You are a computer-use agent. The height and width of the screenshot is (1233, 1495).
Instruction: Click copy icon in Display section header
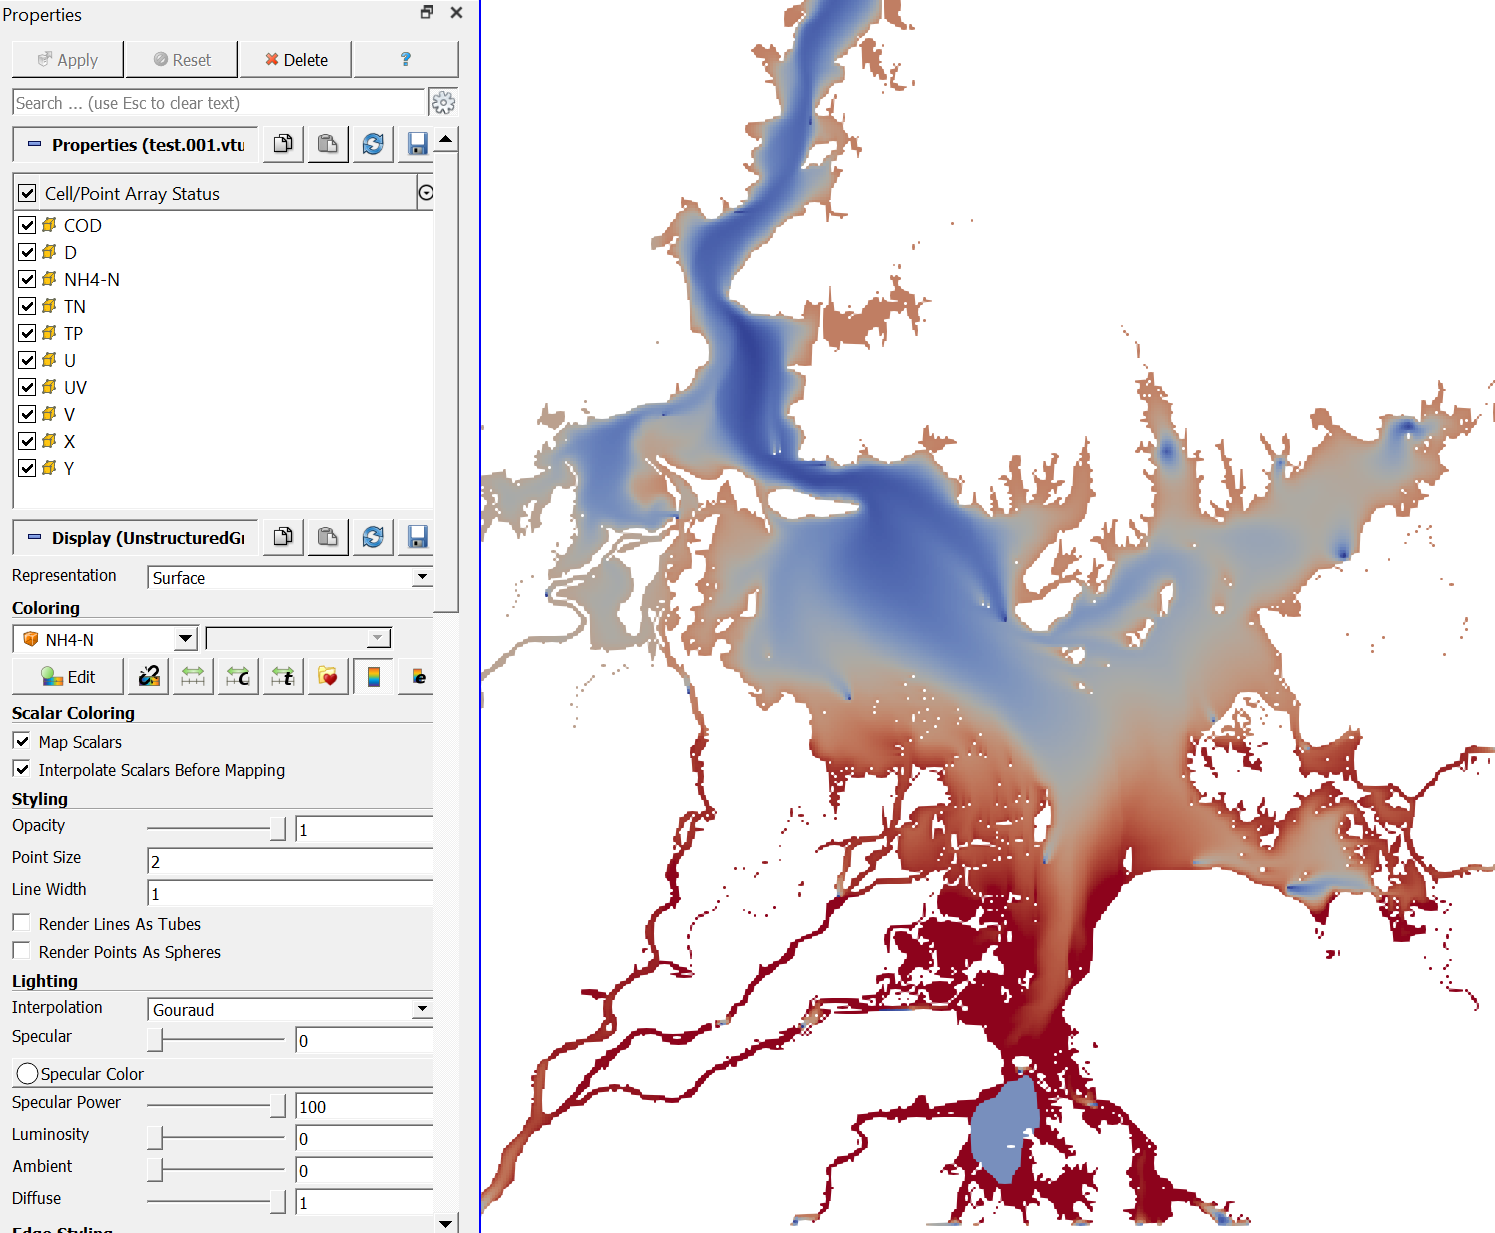(x=283, y=538)
